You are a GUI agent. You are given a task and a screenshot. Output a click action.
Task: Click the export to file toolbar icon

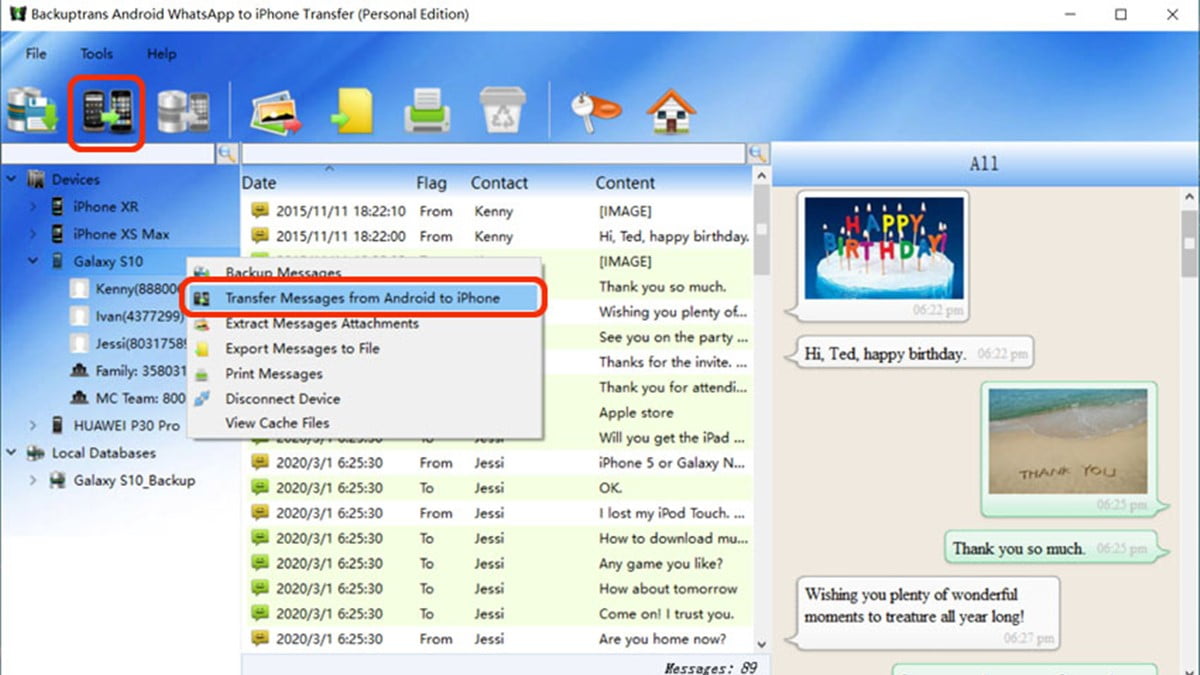point(351,110)
